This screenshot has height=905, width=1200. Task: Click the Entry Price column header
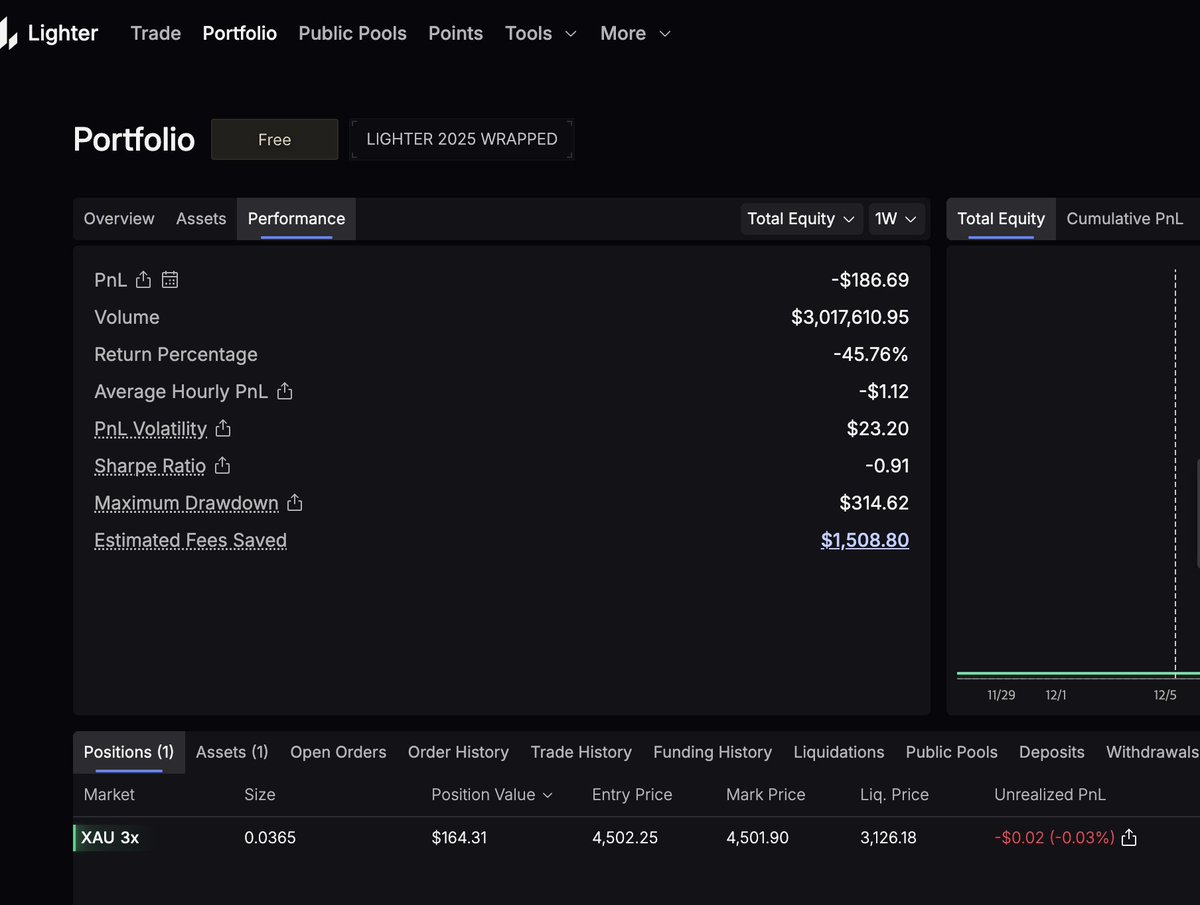coord(632,795)
